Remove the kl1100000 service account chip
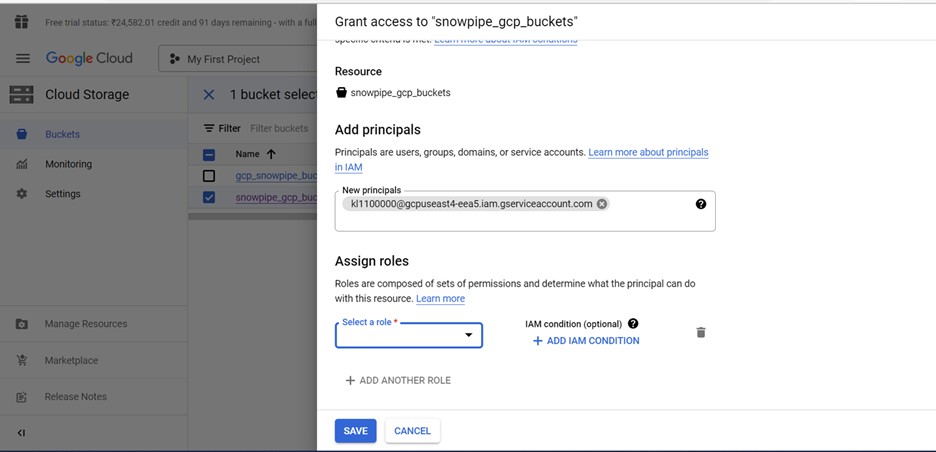 [602, 204]
